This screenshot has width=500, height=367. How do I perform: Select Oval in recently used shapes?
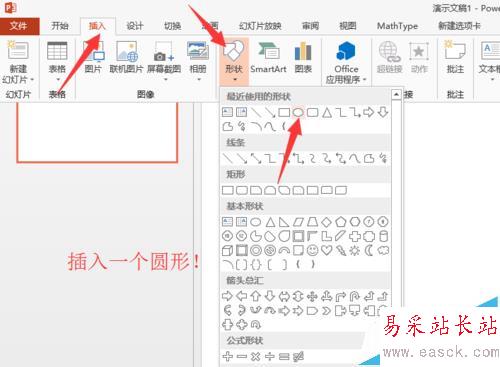point(298,112)
